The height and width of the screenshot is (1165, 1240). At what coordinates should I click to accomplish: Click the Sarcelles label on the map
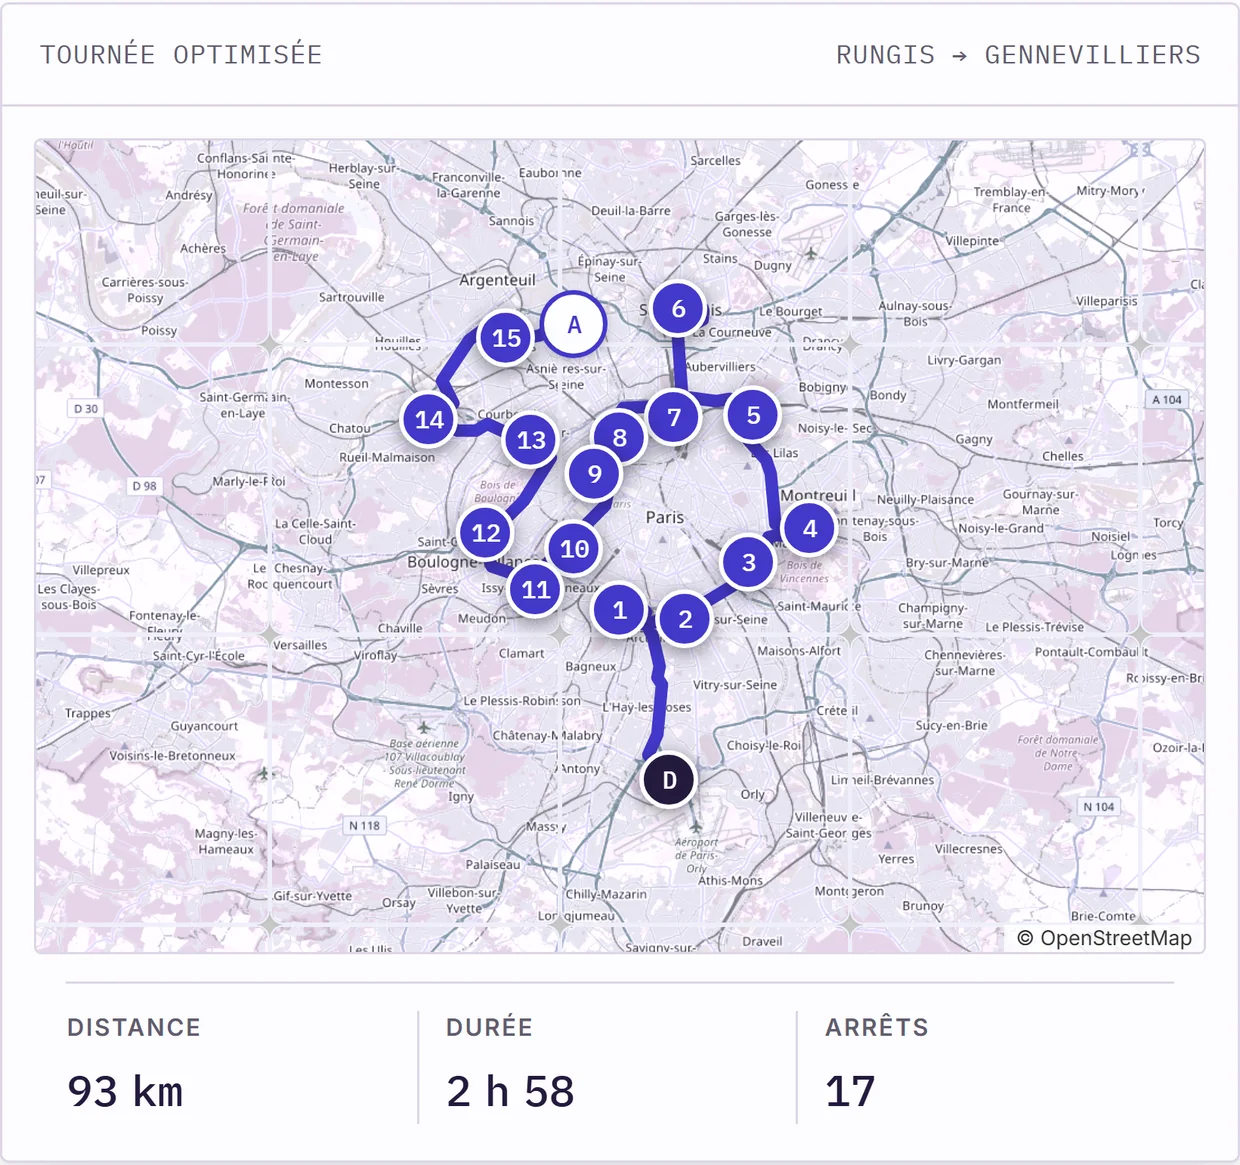(716, 160)
